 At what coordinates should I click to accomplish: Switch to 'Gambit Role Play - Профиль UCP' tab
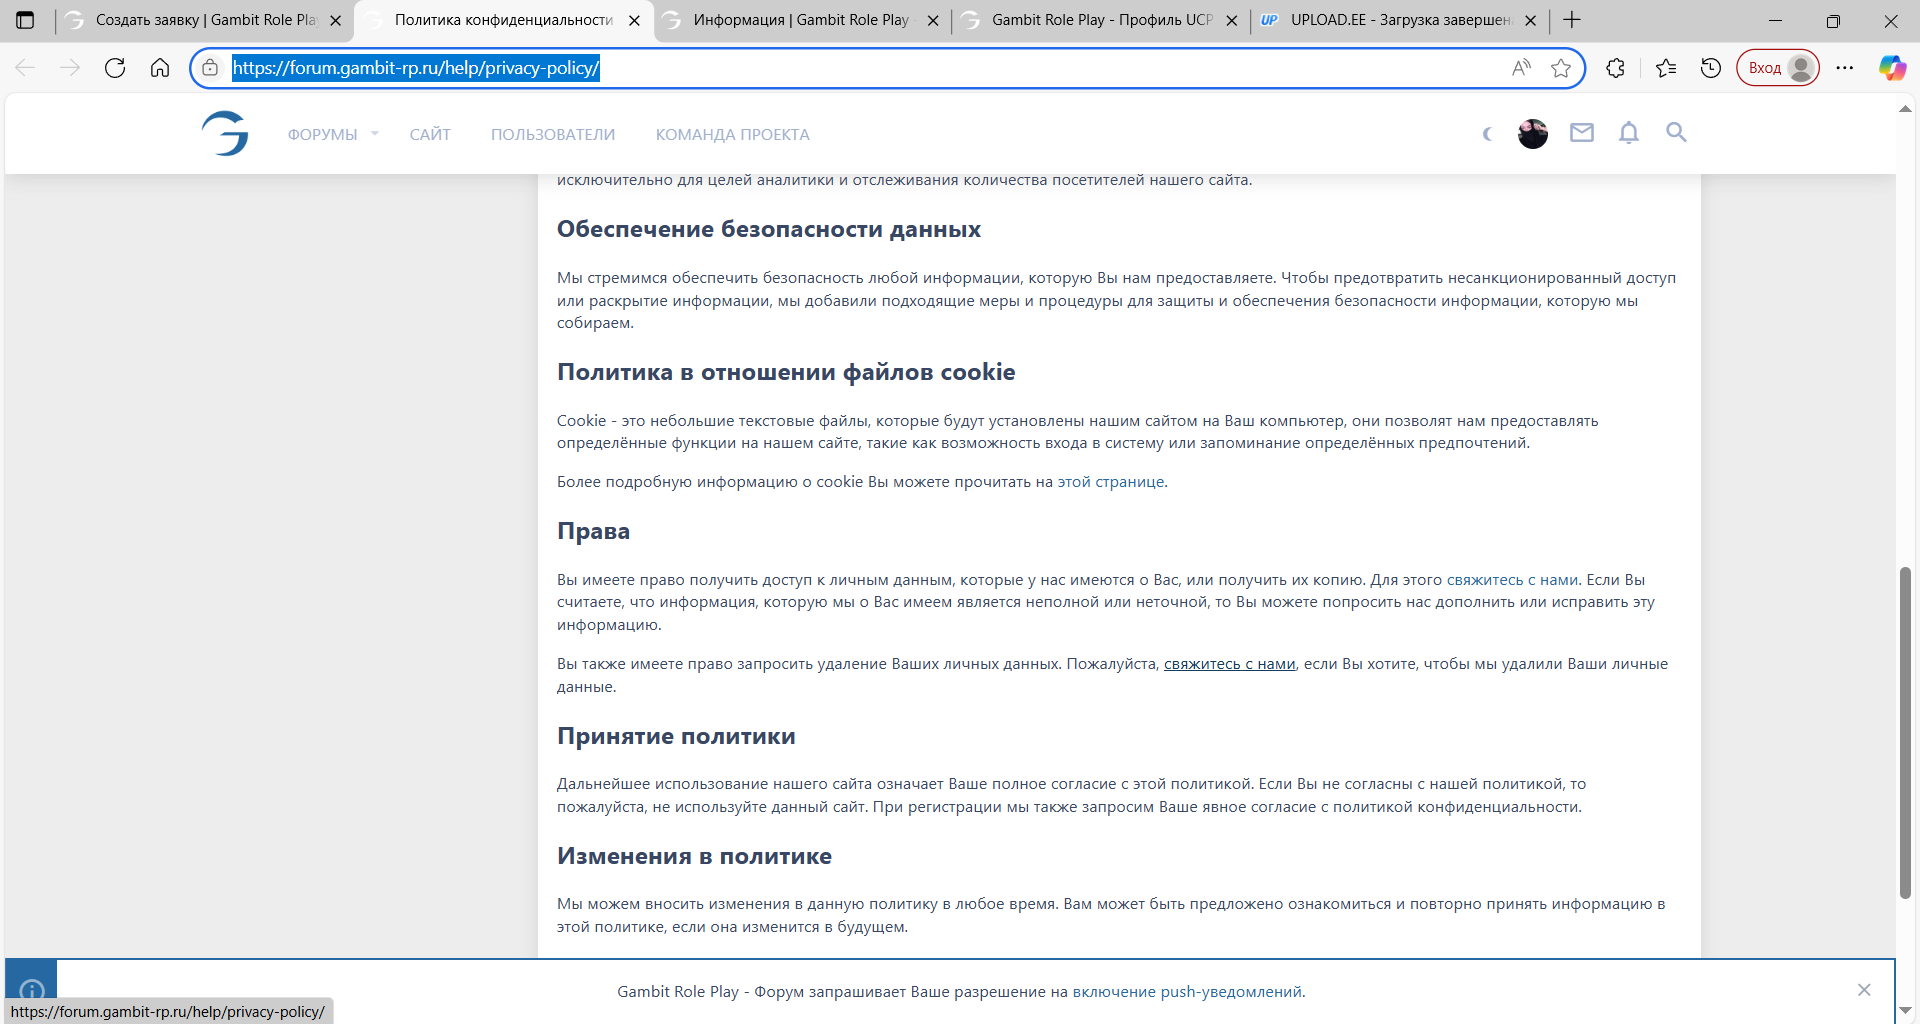point(1101,20)
